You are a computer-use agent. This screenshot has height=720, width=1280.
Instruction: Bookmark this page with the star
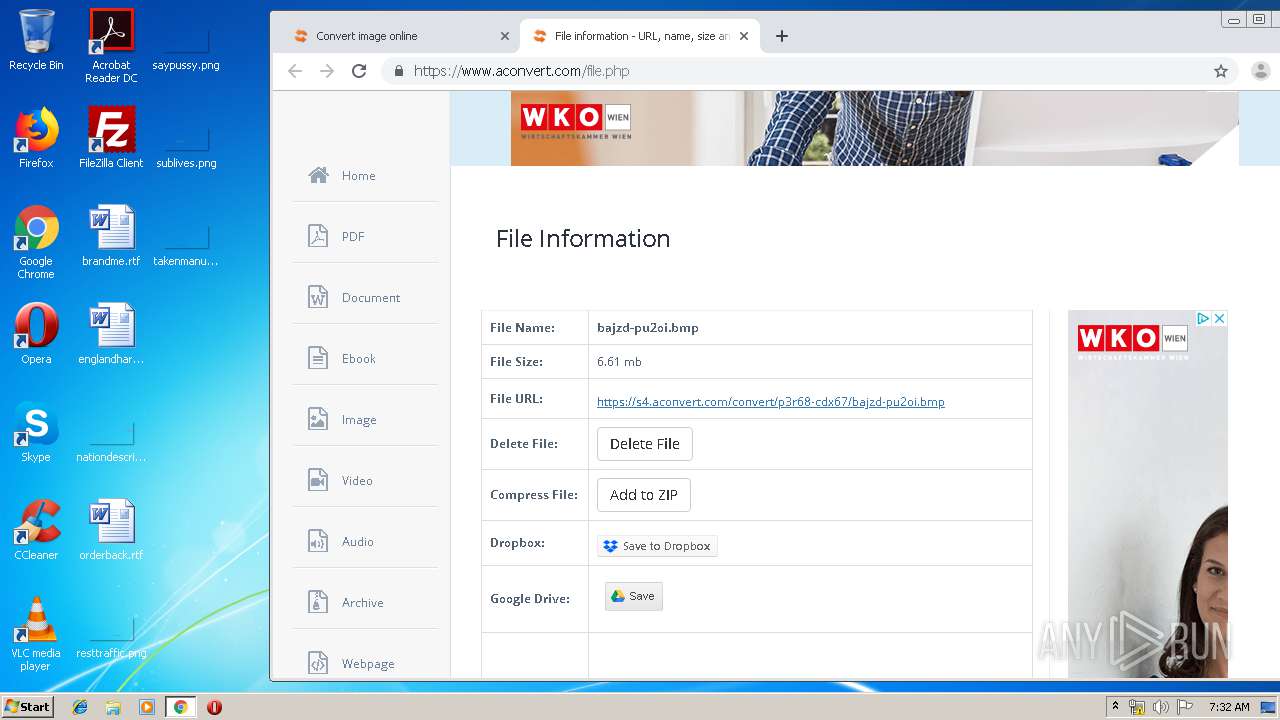pos(1221,71)
